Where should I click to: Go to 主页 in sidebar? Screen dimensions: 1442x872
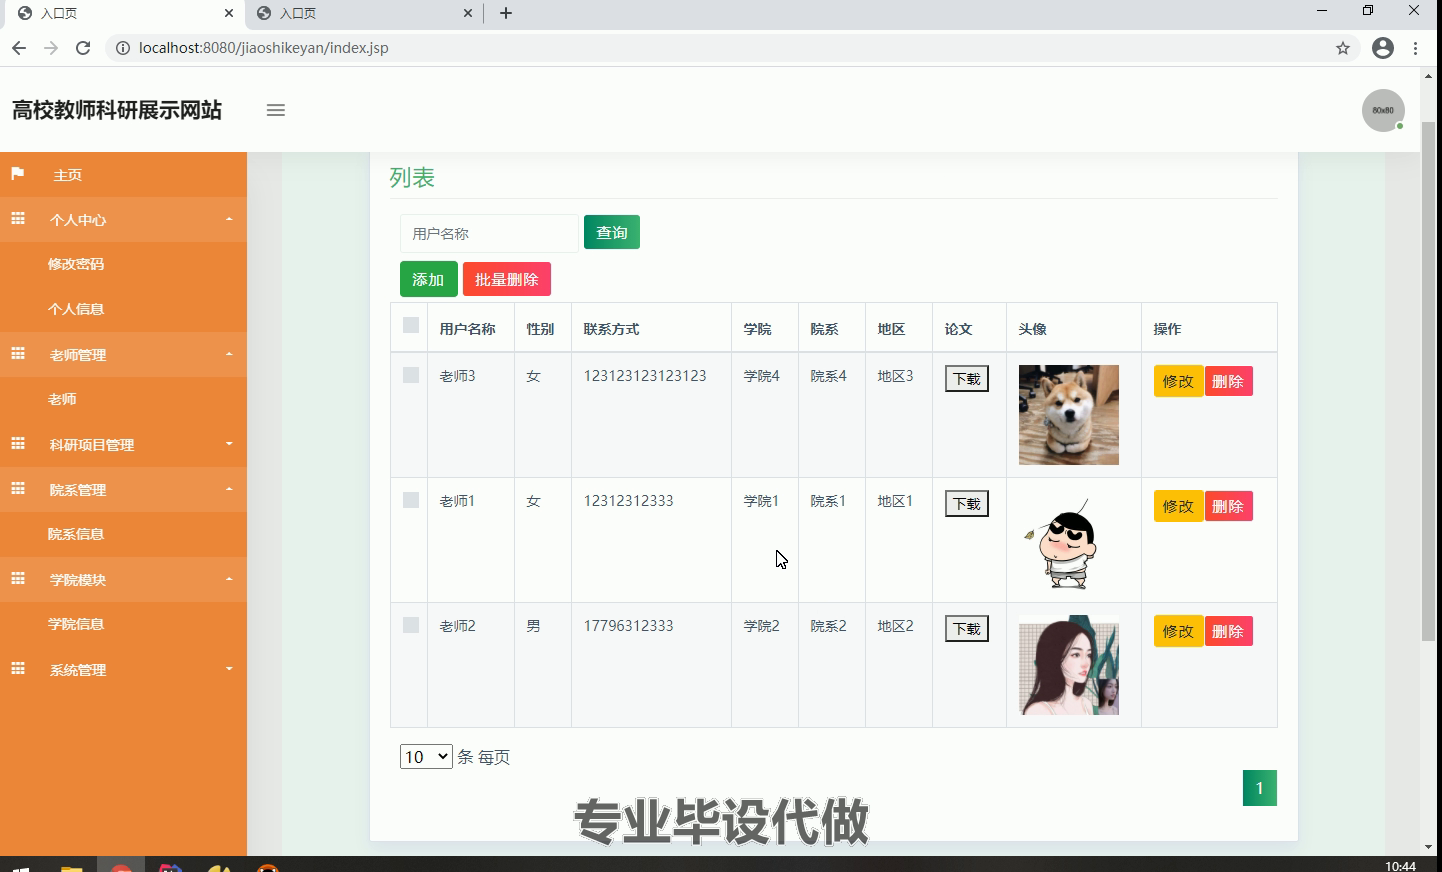68,175
